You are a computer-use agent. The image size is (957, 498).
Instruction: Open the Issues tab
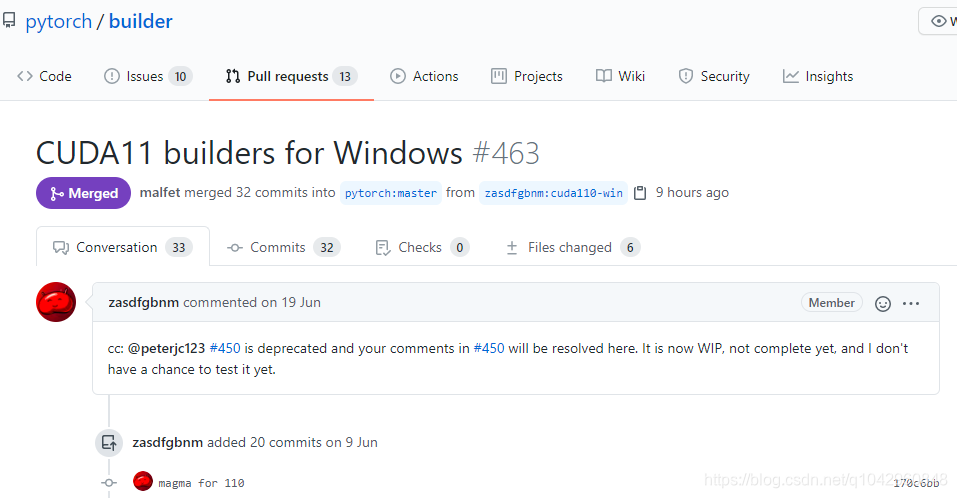click(148, 76)
